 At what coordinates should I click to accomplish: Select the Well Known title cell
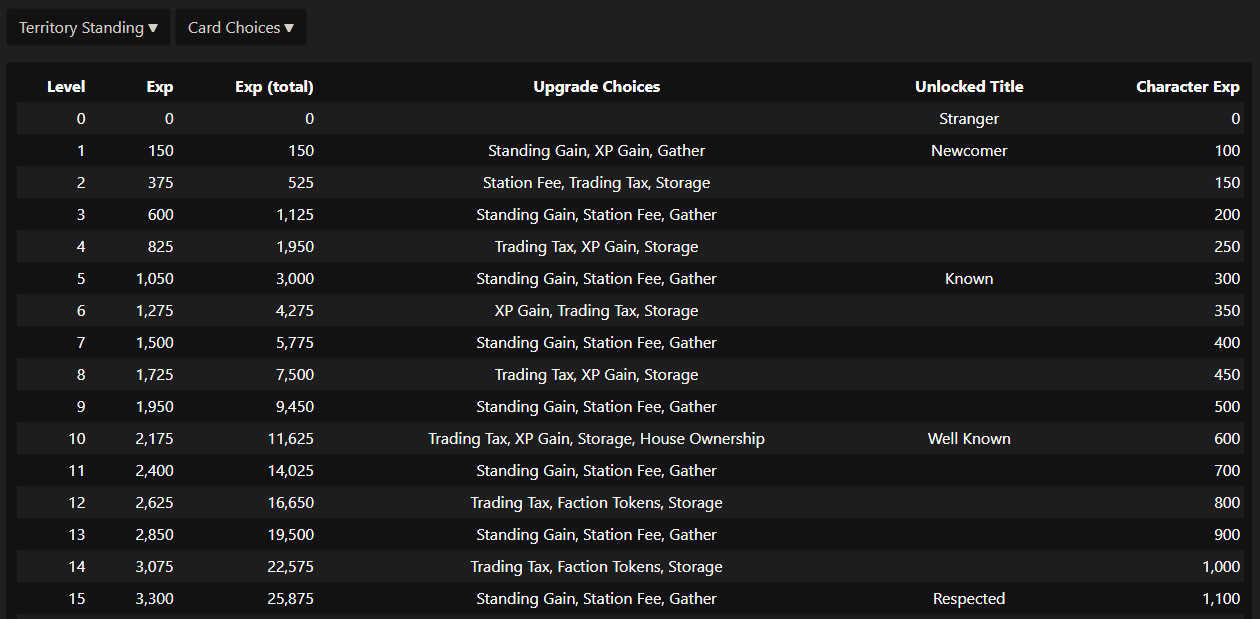(x=969, y=439)
